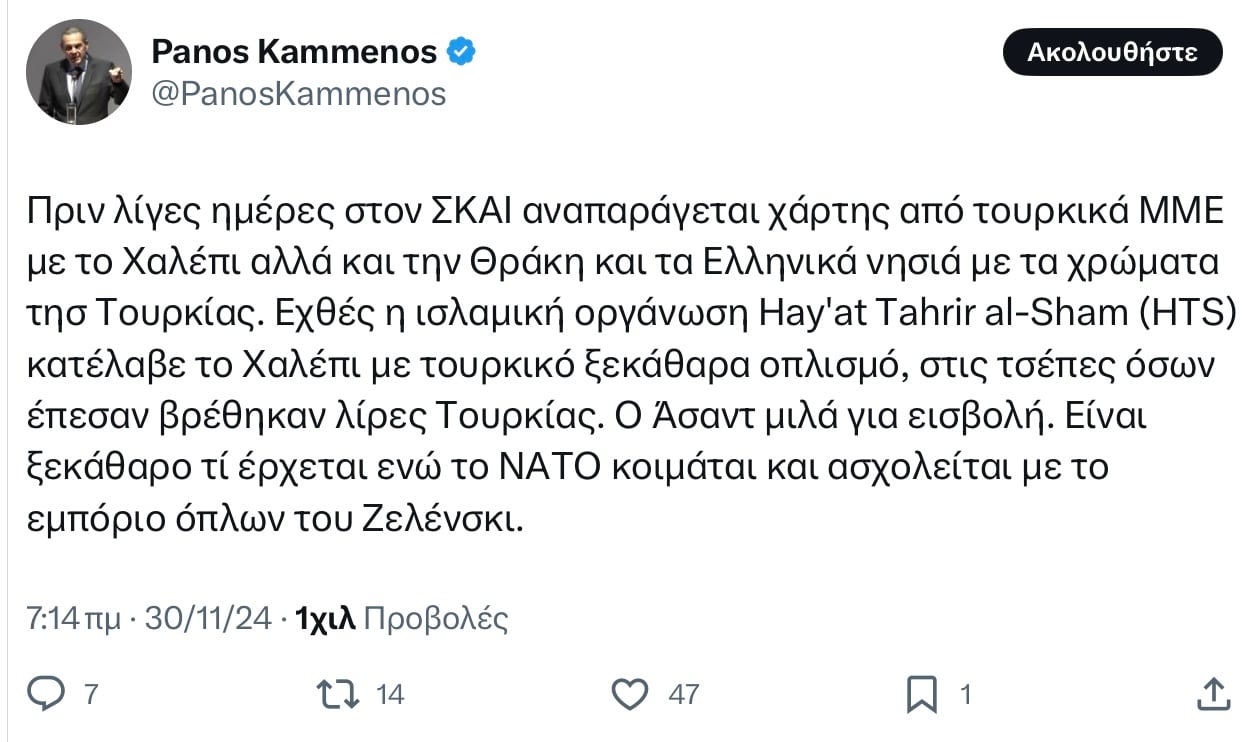Screen dimensions: 1256x742
Task: Click the reply speech bubble icon
Action: (x=46, y=692)
